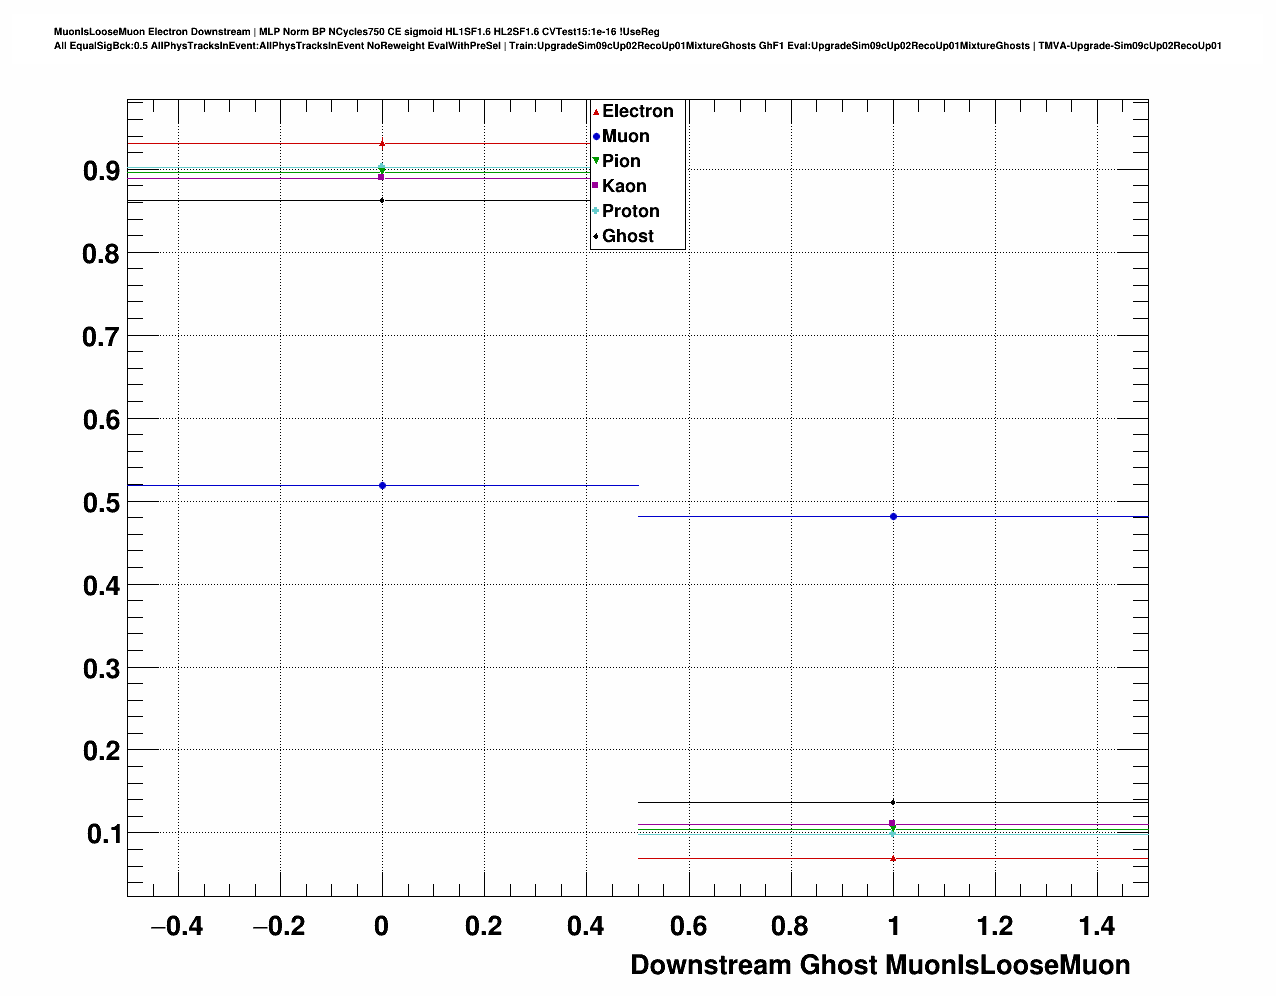Click the x-axis label −0.4
Image resolution: width=1276 pixels, height=996 pixels.
[177, 927]
